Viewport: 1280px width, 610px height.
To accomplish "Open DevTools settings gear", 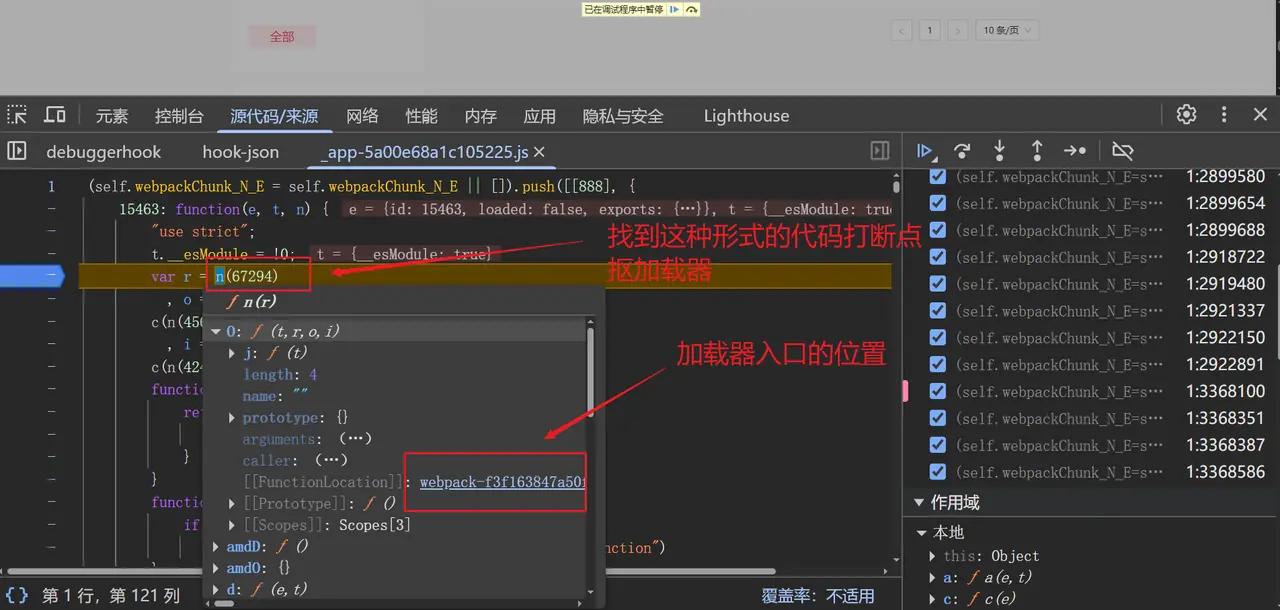I will pos(1186,115).
